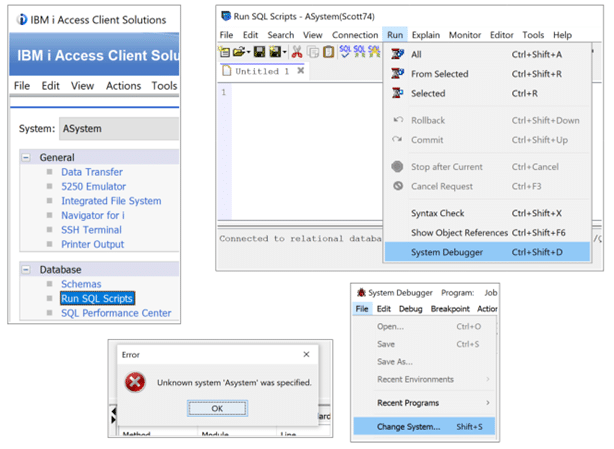The width and height of the screenshot is (614, 449).
Task: Click into the SQL editor on line 1
Action: coord(300,93)
